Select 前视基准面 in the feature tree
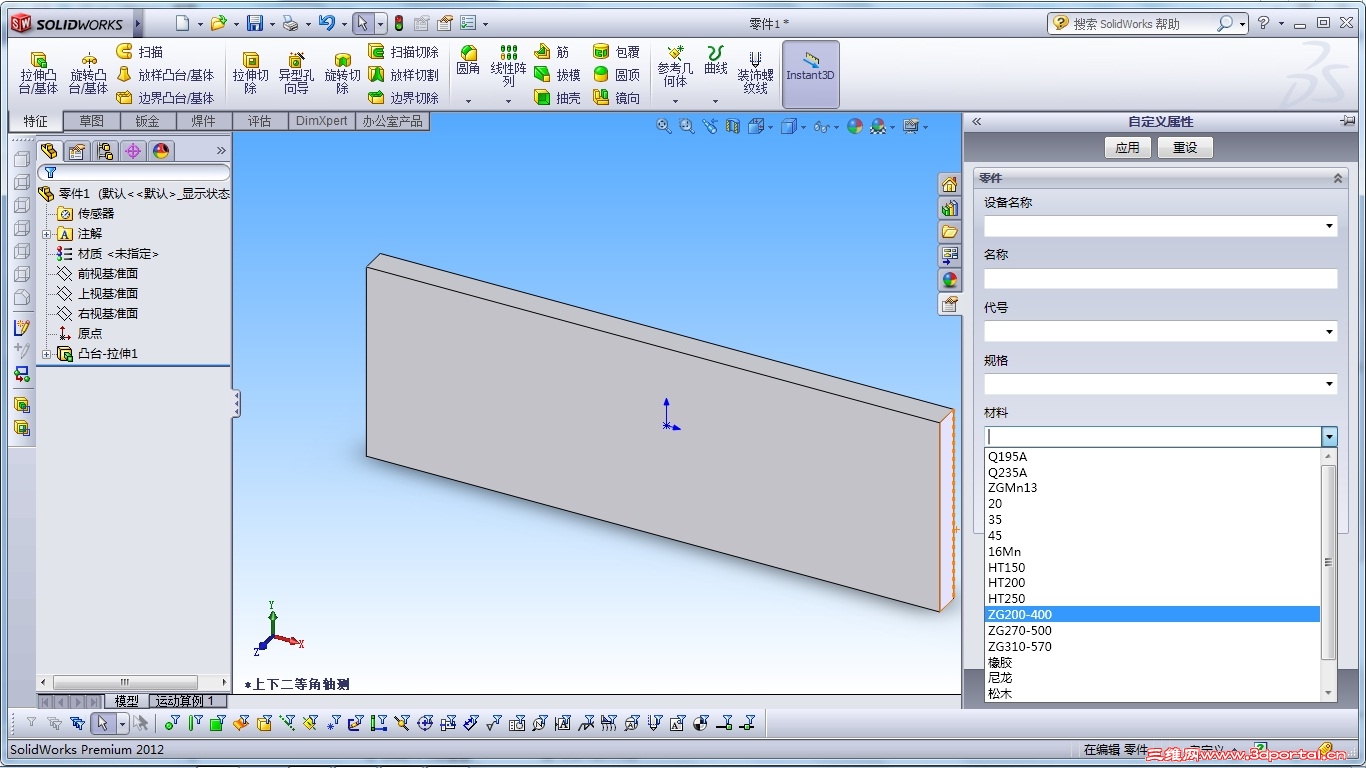This screenshot has height=768, width=1366. tap(108, 274)
